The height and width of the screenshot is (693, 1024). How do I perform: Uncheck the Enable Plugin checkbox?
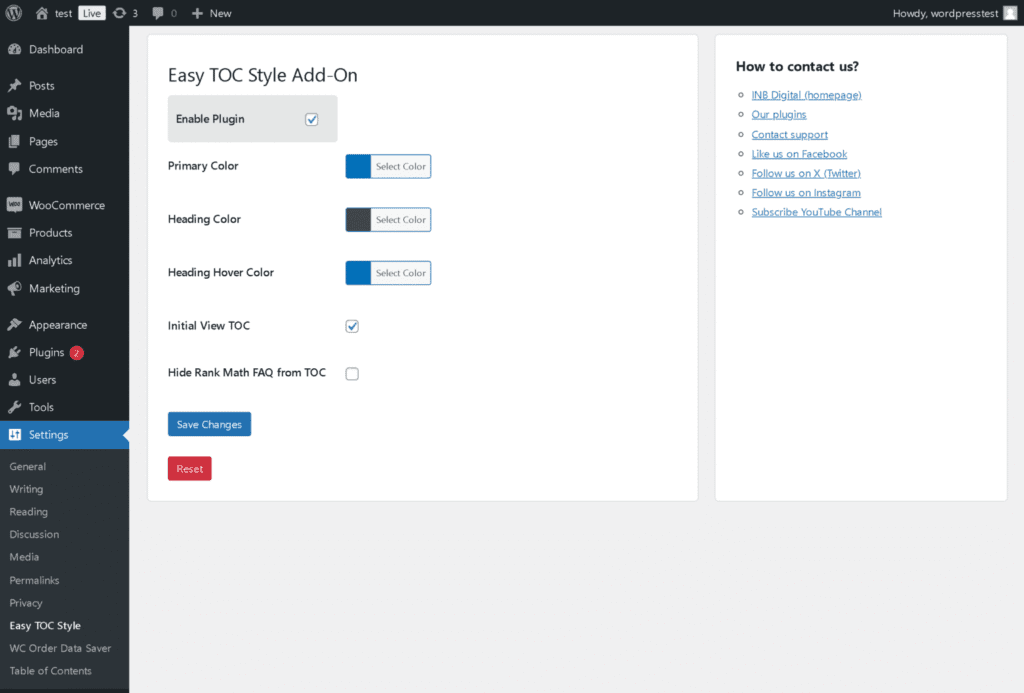[x=311, y=118]
